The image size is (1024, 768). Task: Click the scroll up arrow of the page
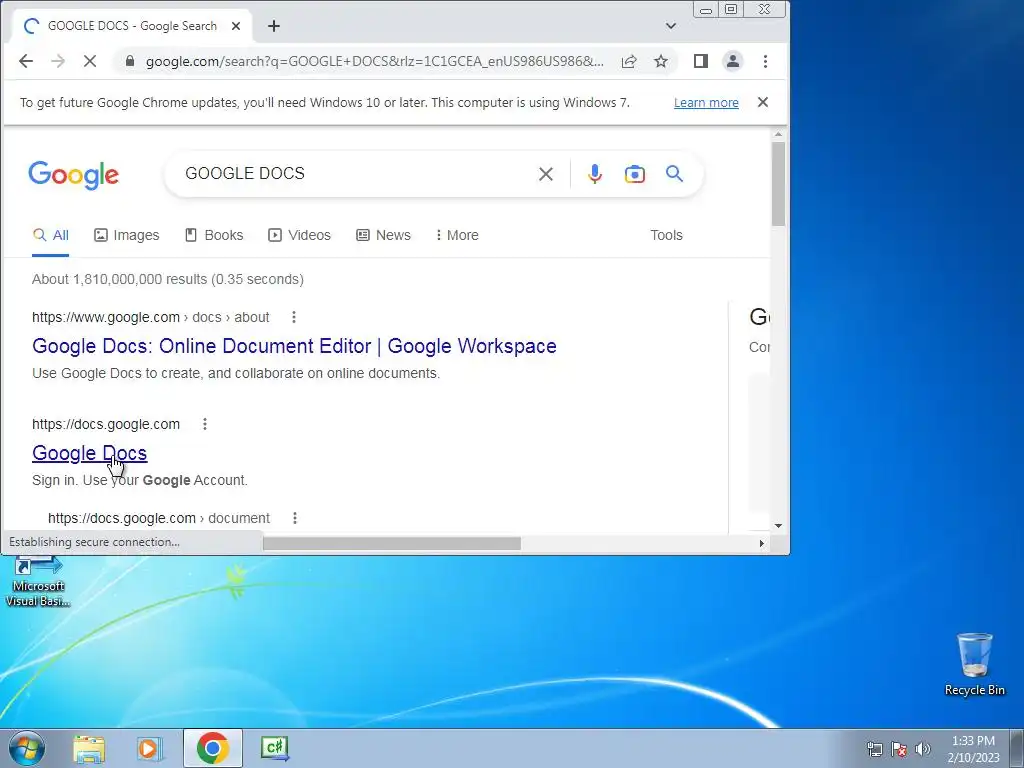[778, 135]
